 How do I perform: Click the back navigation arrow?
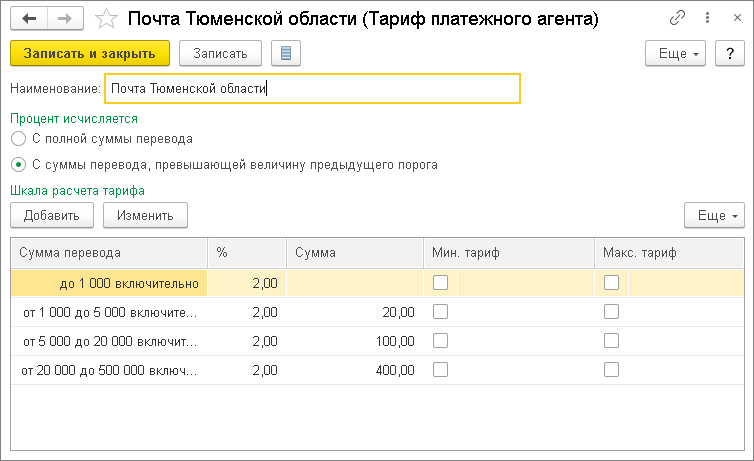point(30,19)
